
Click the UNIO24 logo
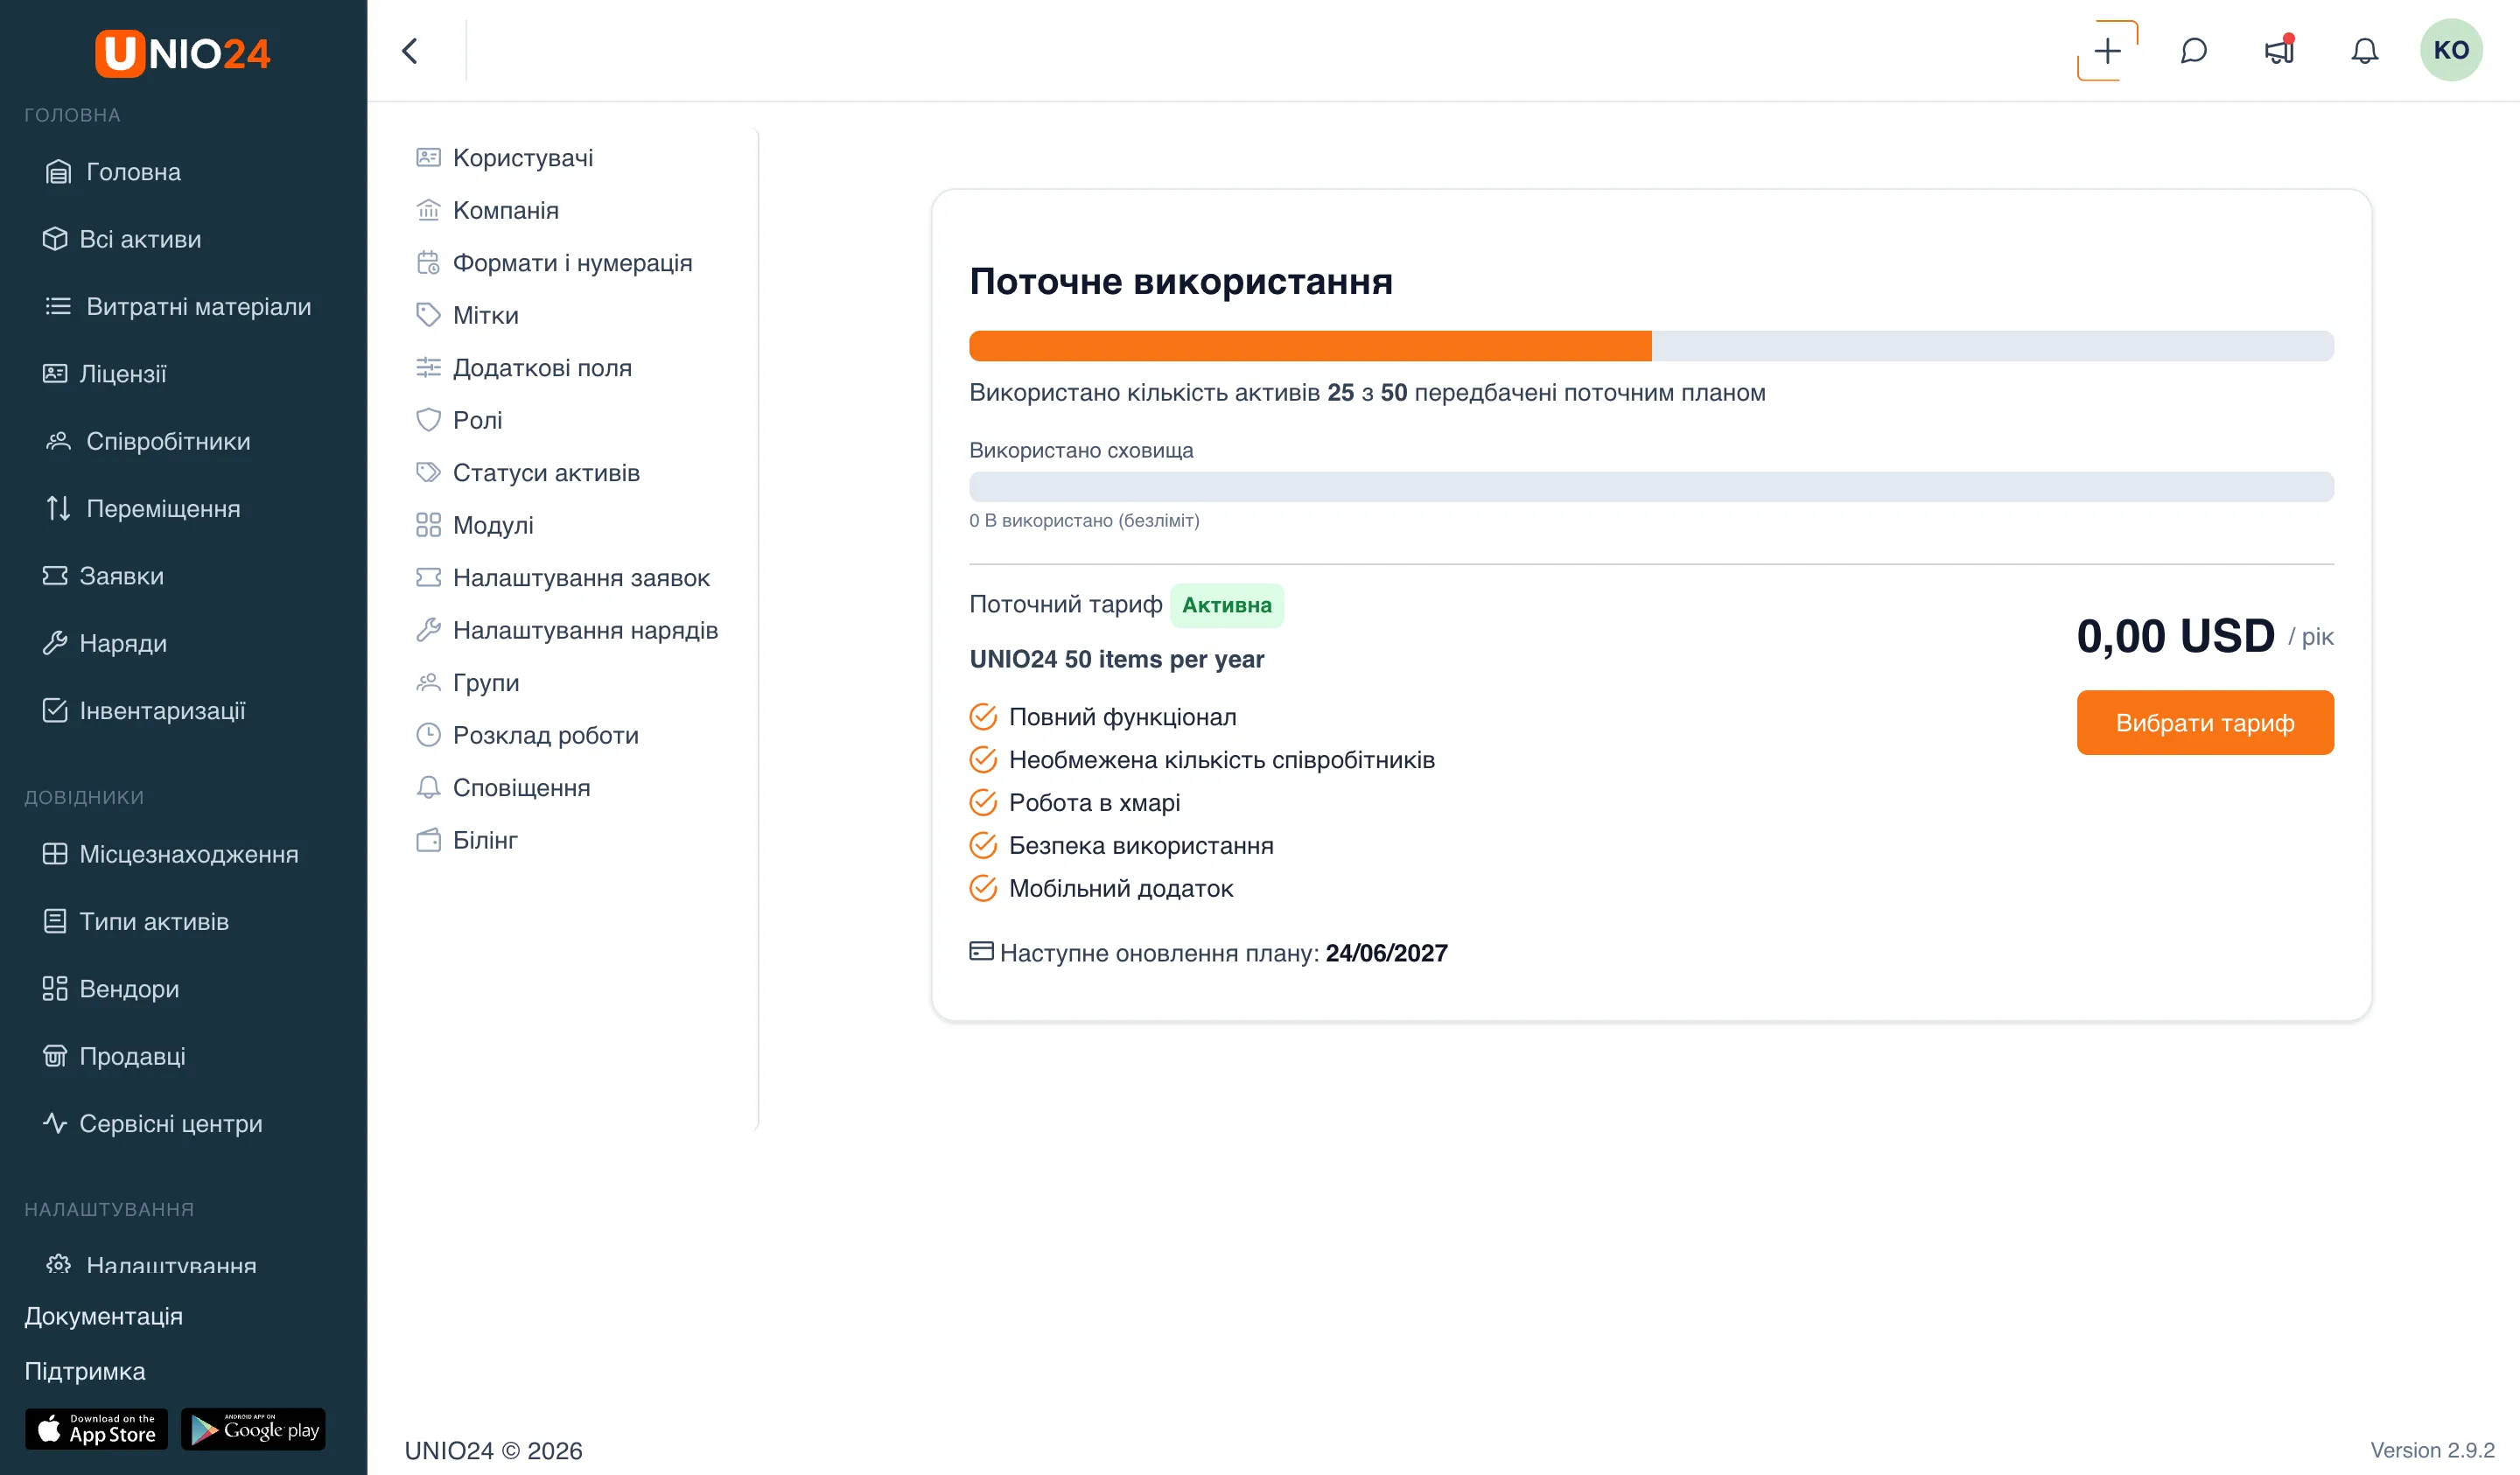click(183, 52)
